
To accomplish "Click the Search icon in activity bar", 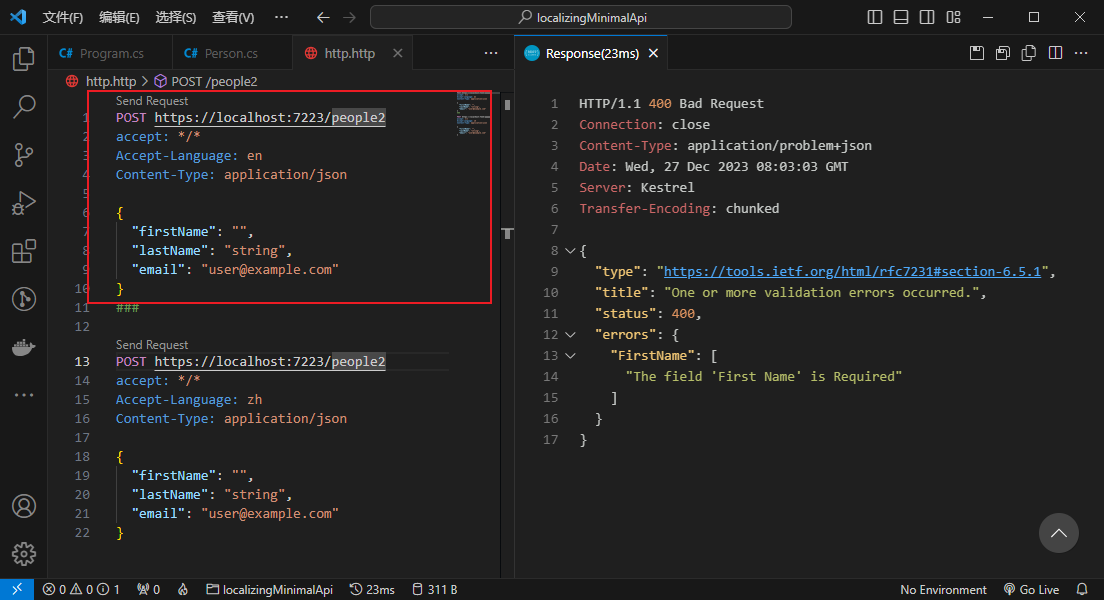I will 24,107.
